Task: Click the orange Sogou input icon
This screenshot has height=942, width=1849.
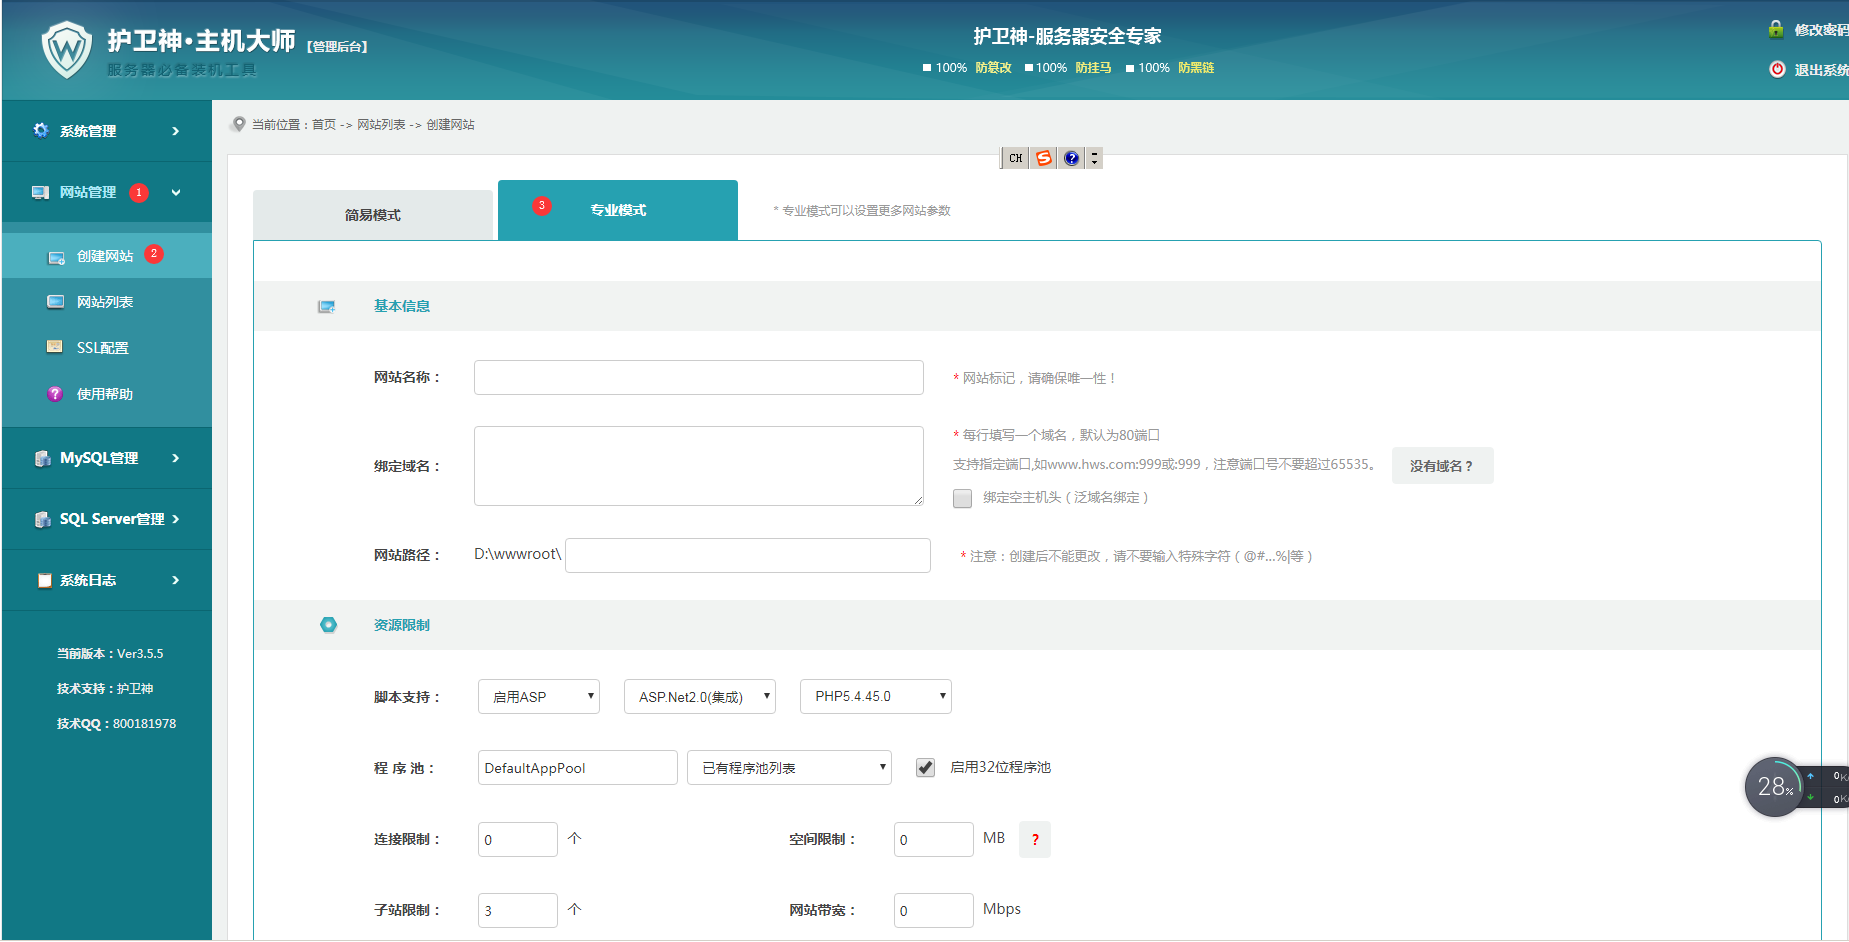Action: coord(1042,157)
